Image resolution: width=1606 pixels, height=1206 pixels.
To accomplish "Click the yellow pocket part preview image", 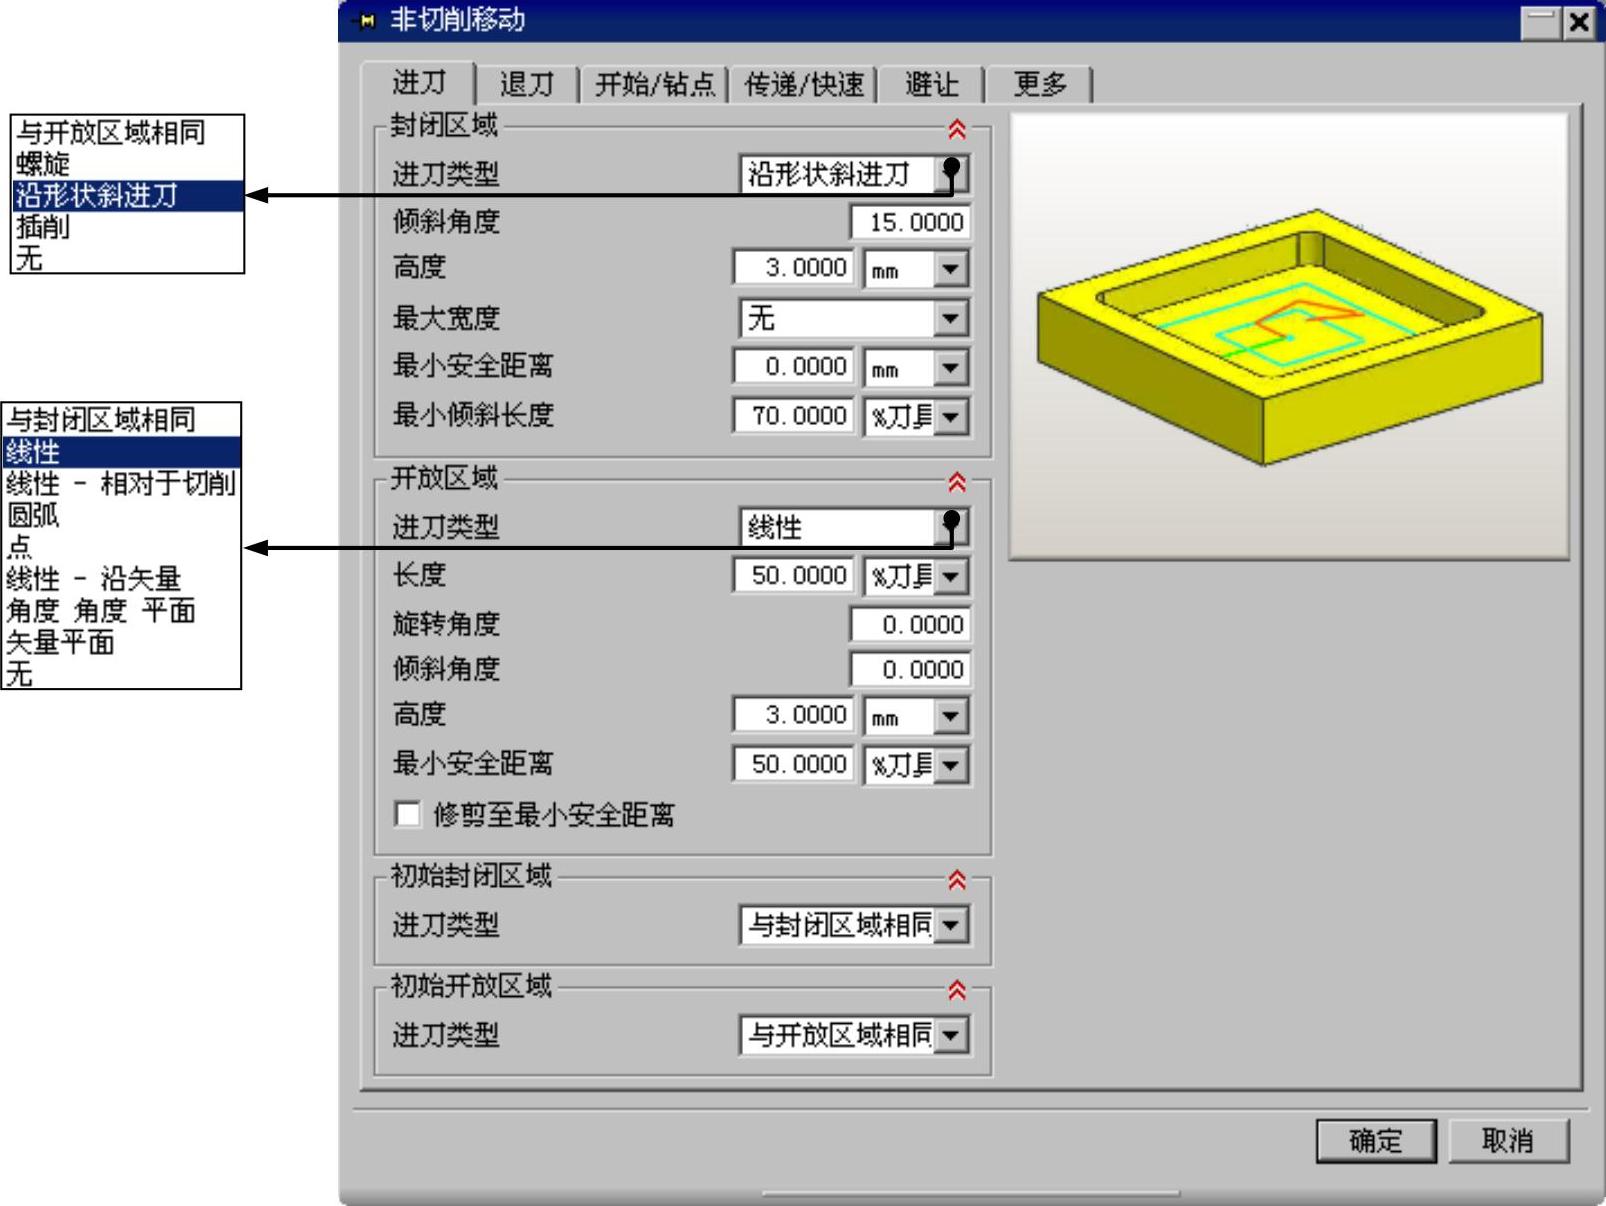I will click(1289, 336).
